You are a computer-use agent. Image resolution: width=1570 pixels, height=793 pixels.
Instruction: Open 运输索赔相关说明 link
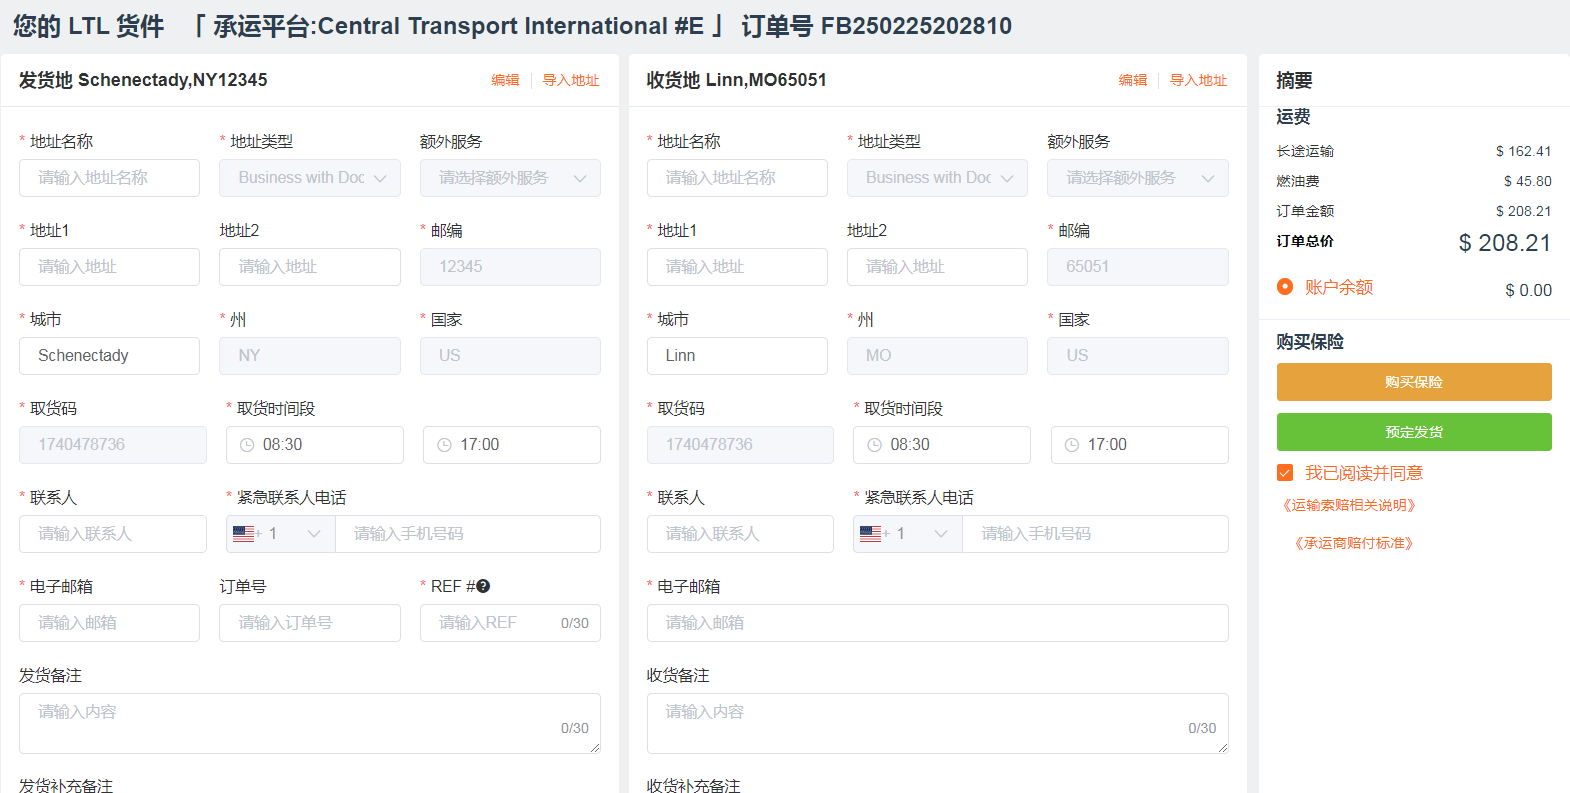pyautogui.click(x=1350, y=505)
